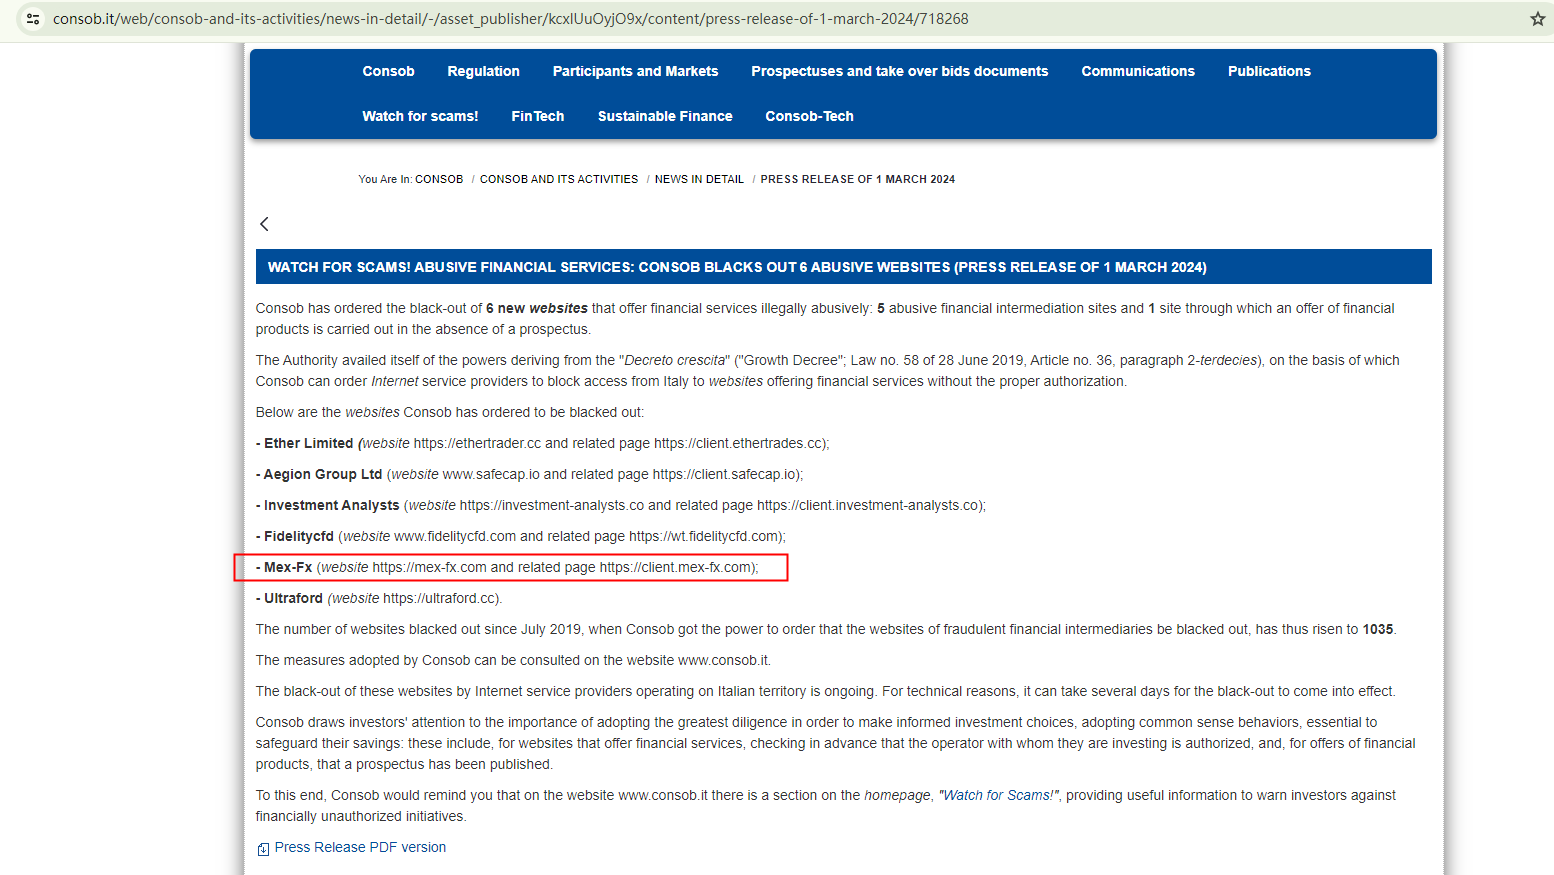Click the Ultraford list entry
This screenshot has height=875, width=1554.
tap(379, 598)
